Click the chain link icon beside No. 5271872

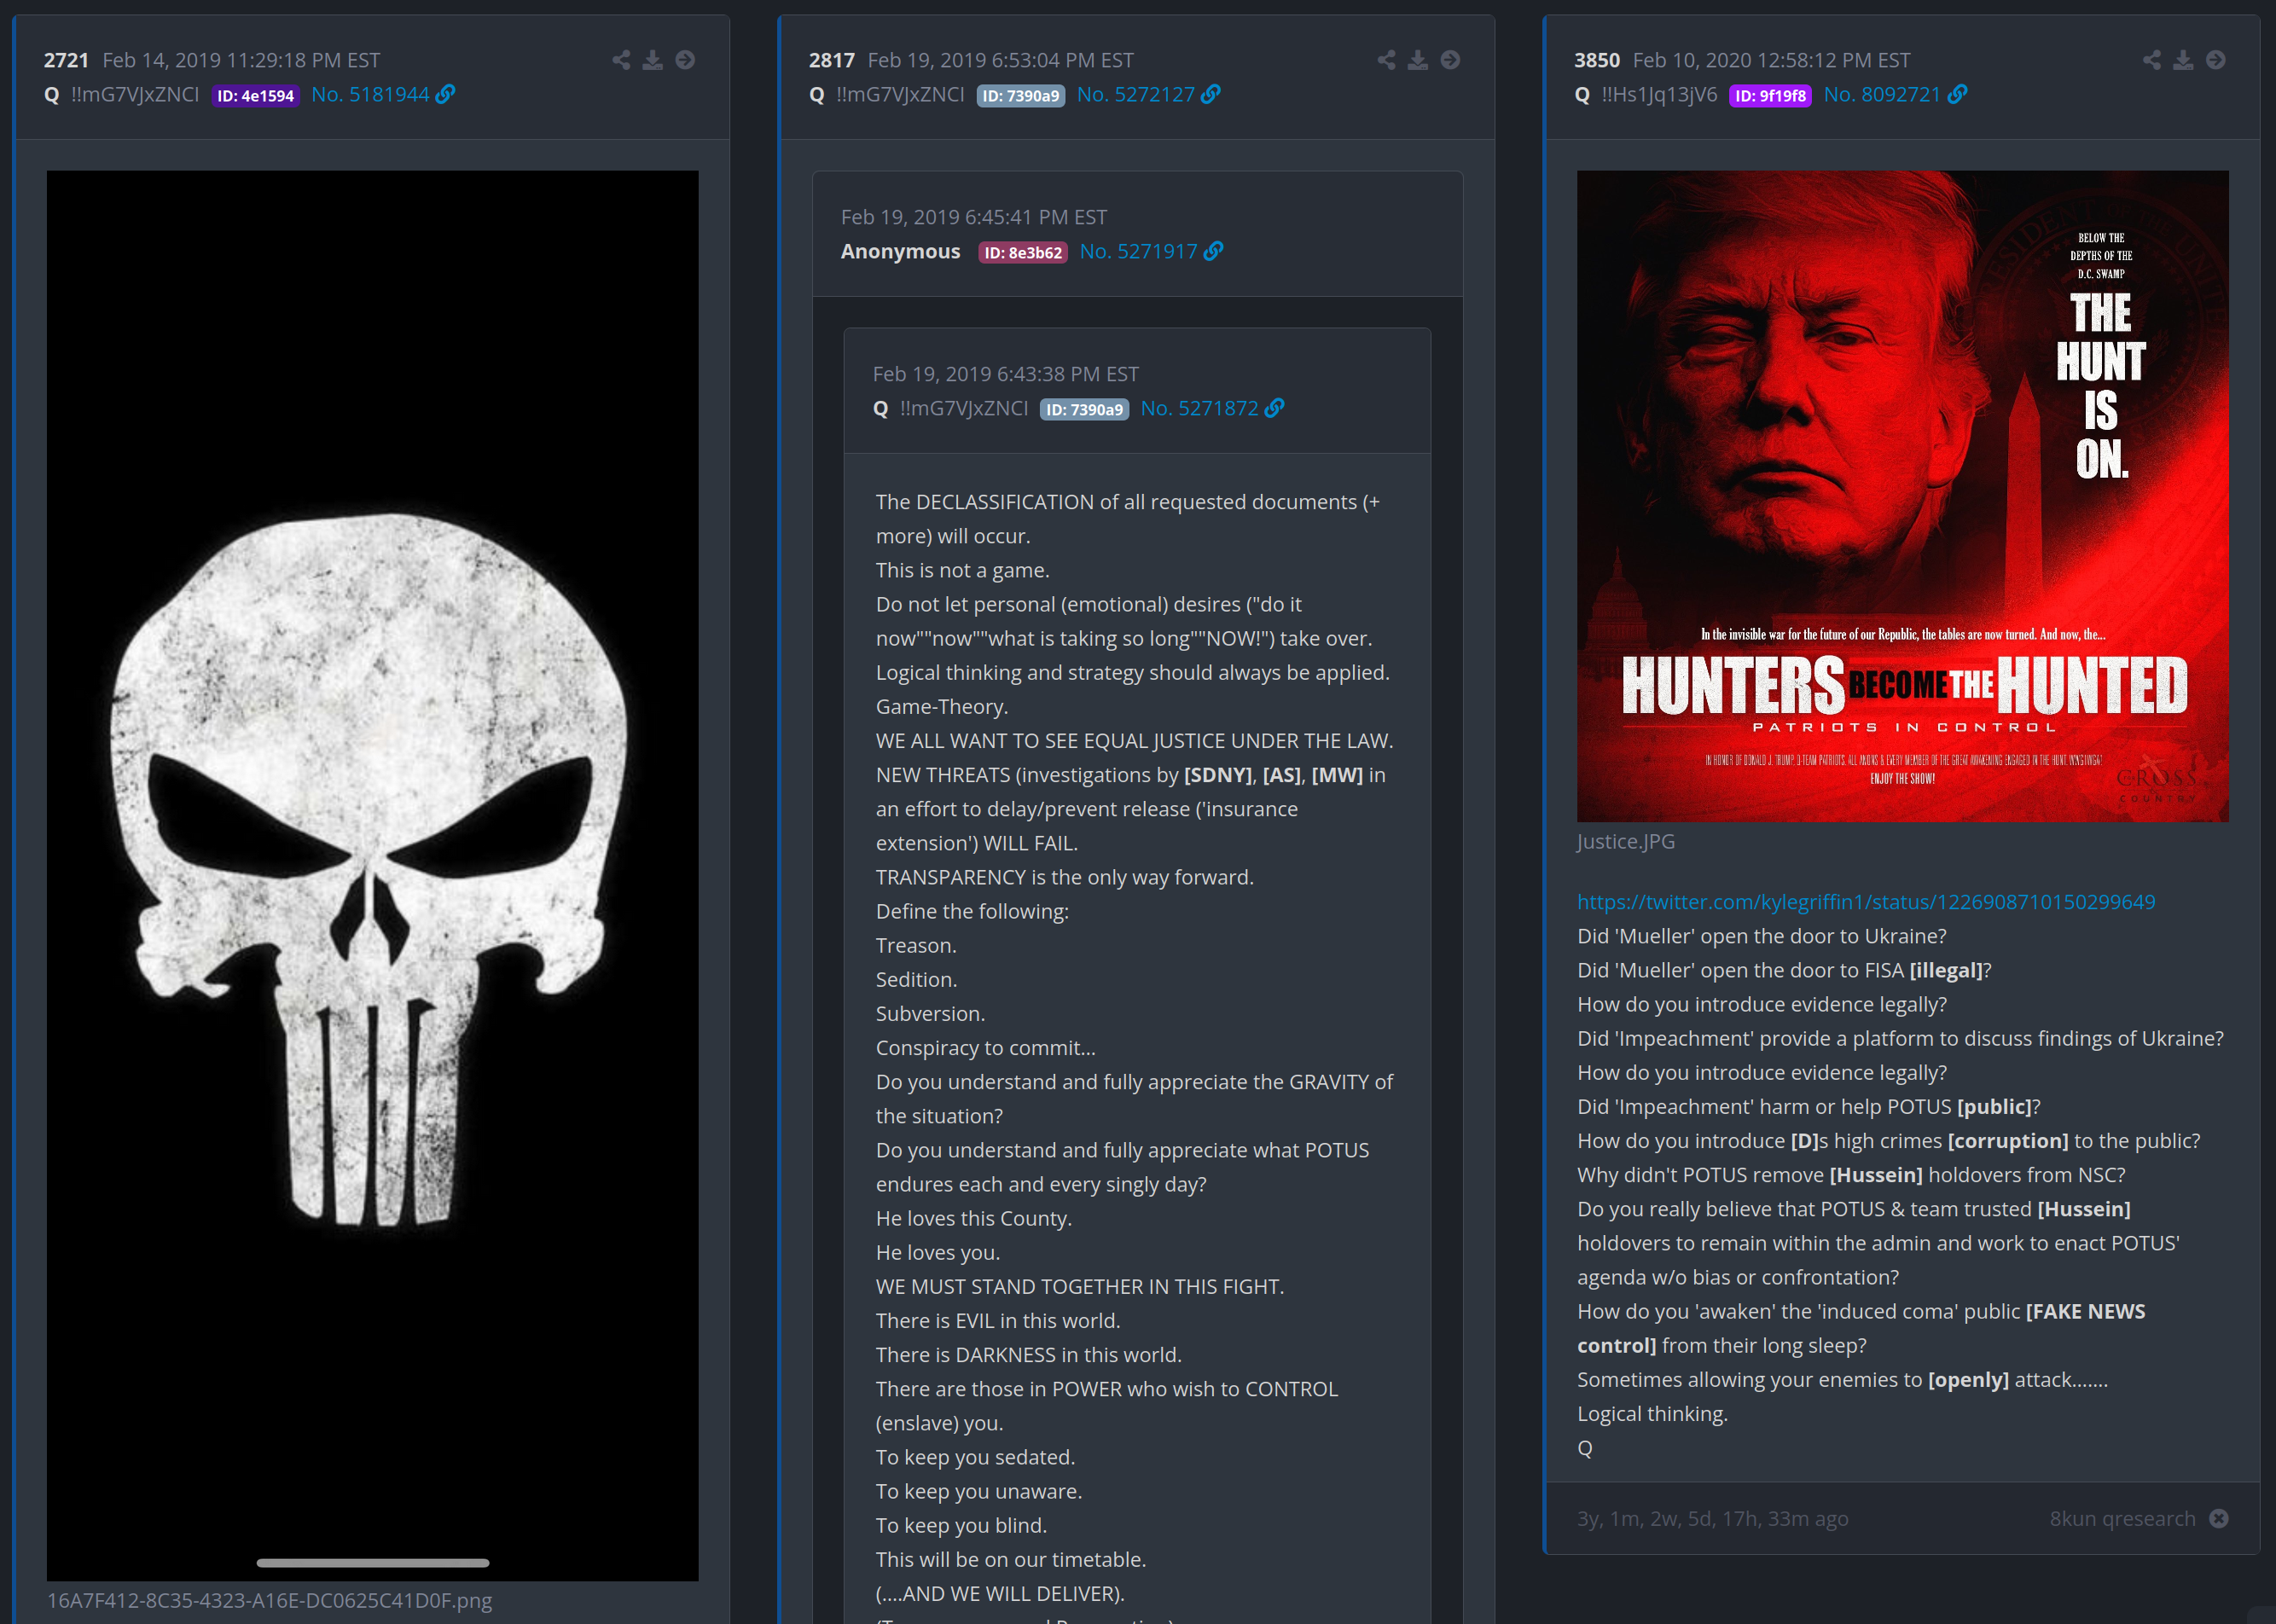click(1274, 408)
